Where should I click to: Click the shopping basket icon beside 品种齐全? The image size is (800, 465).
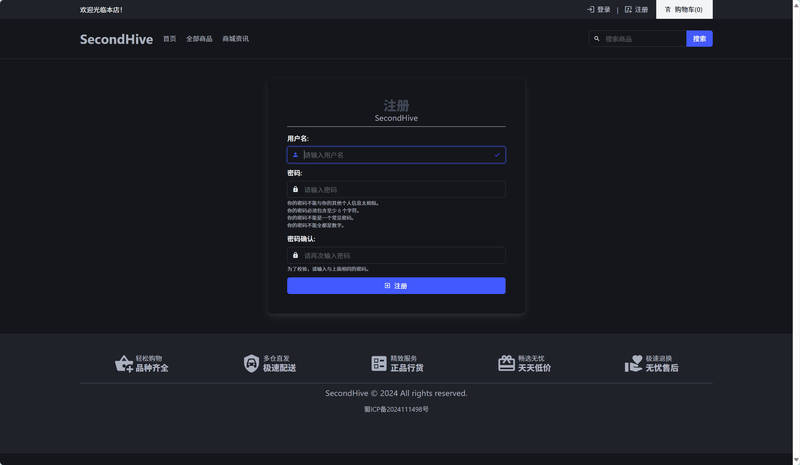[x=124, y=363]
